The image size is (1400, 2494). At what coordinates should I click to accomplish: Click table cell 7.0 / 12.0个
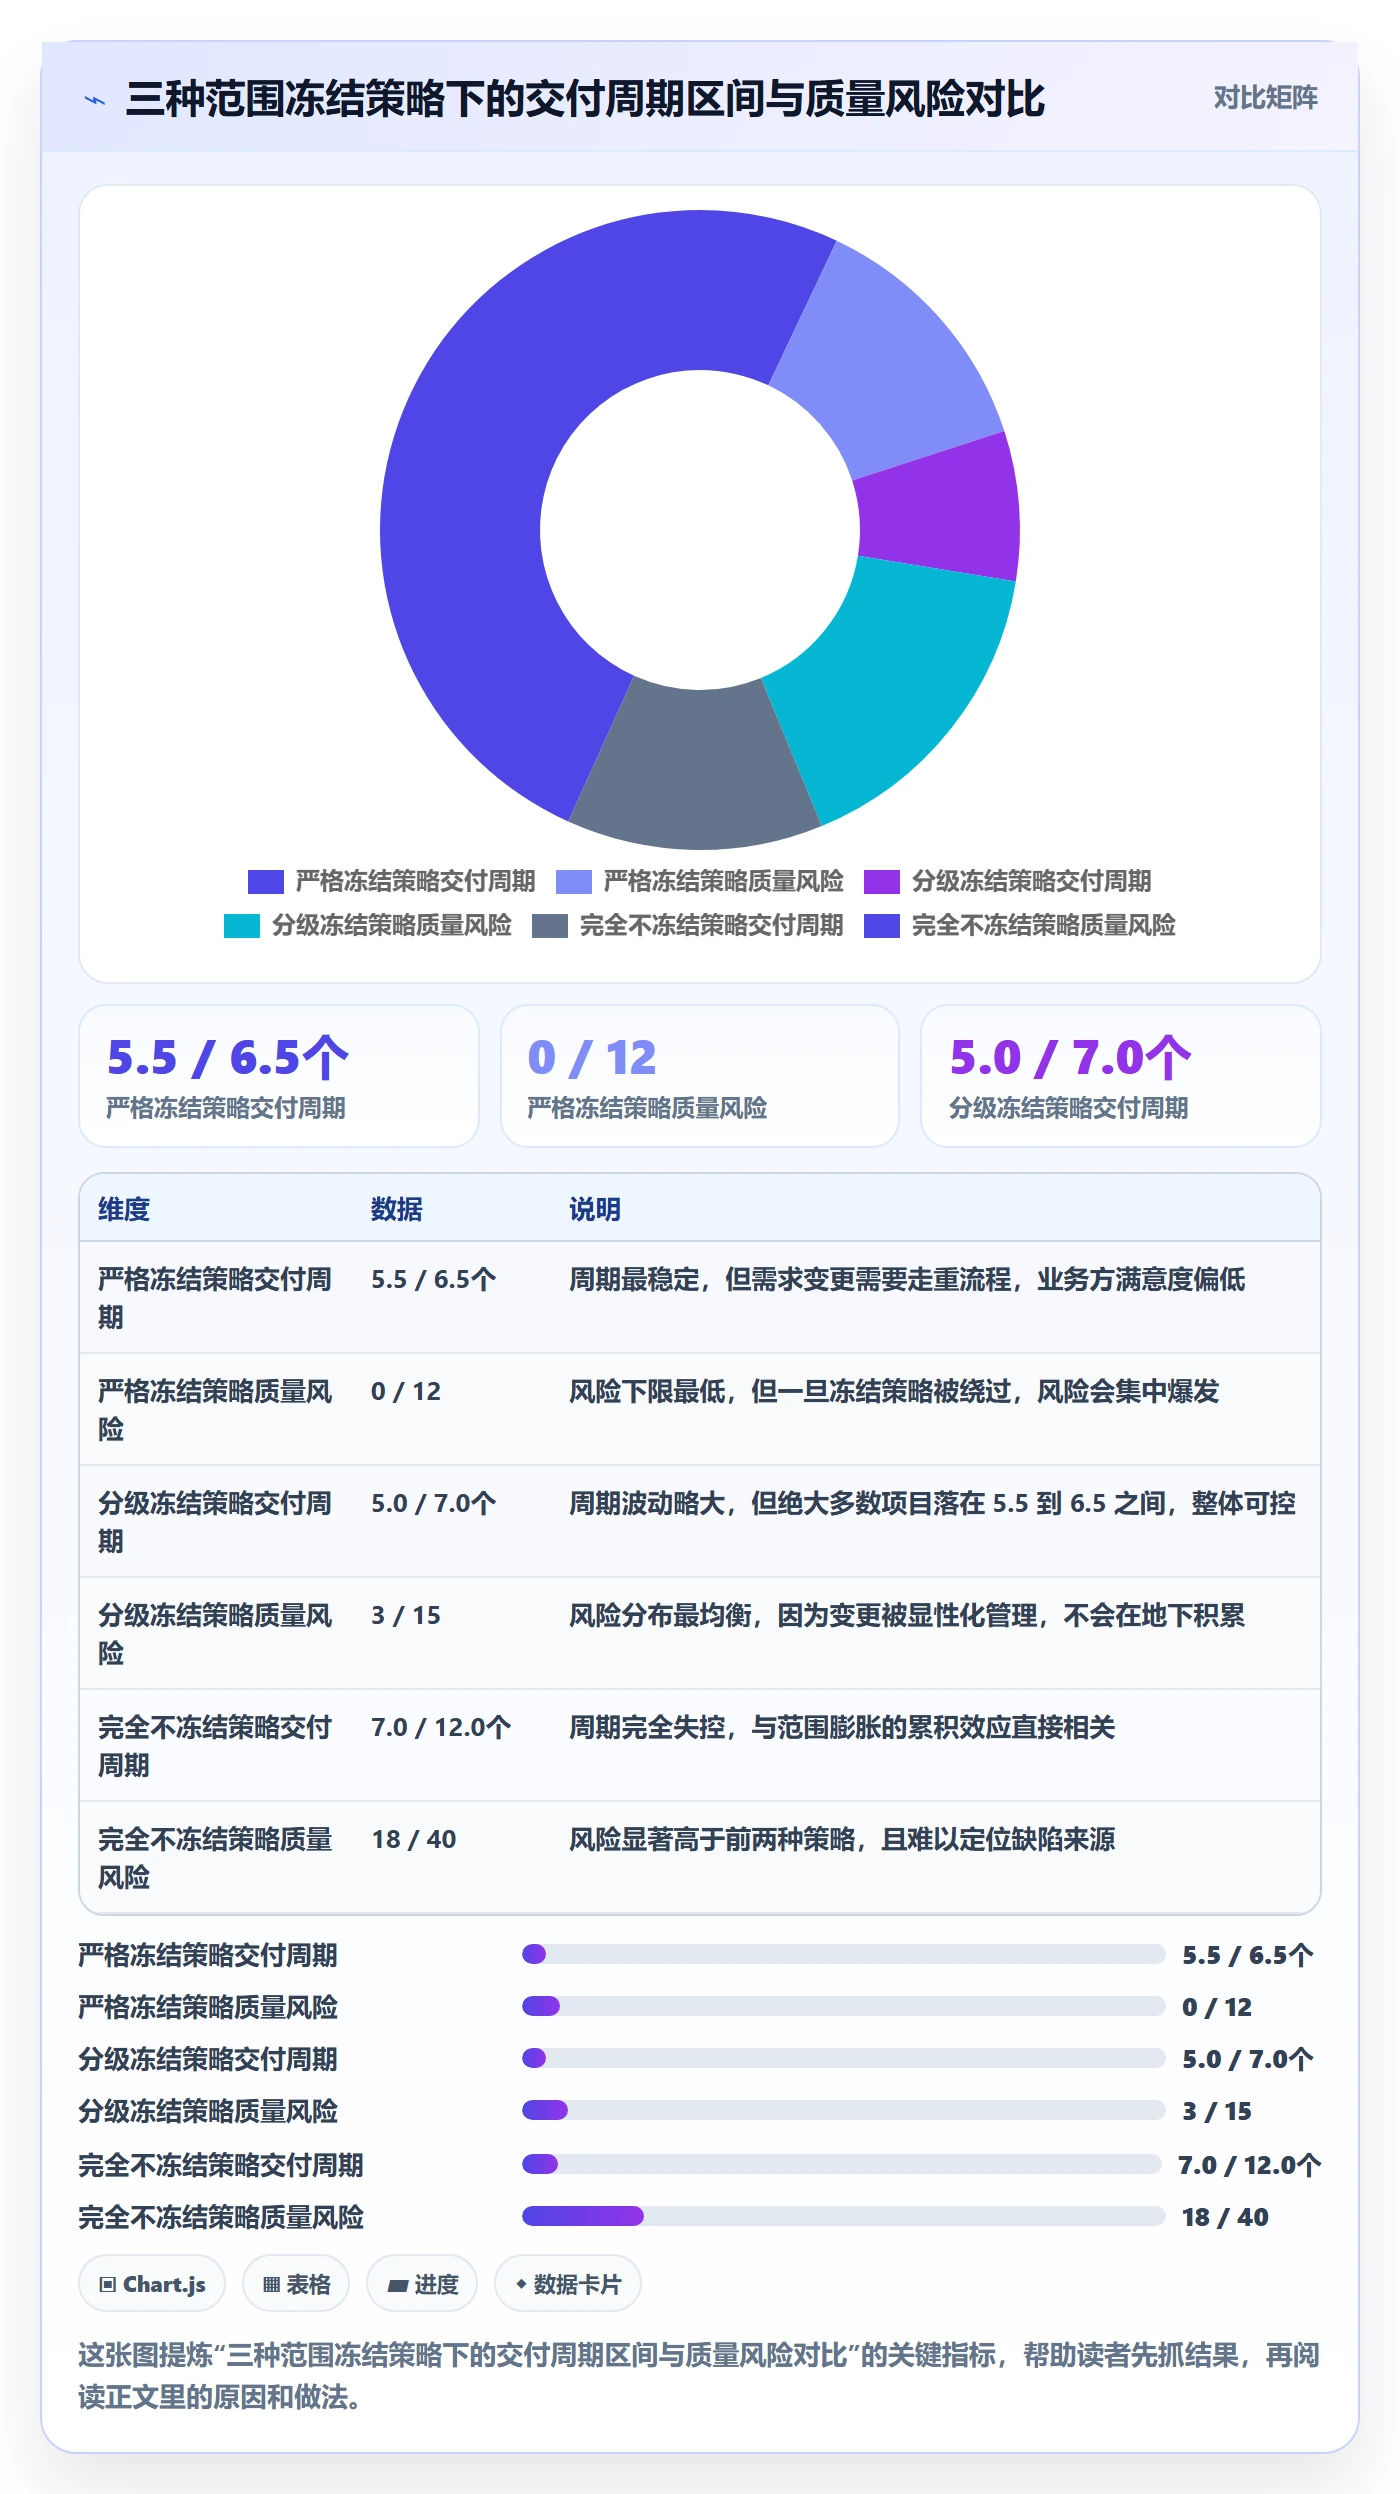(x=441, y=1727)
